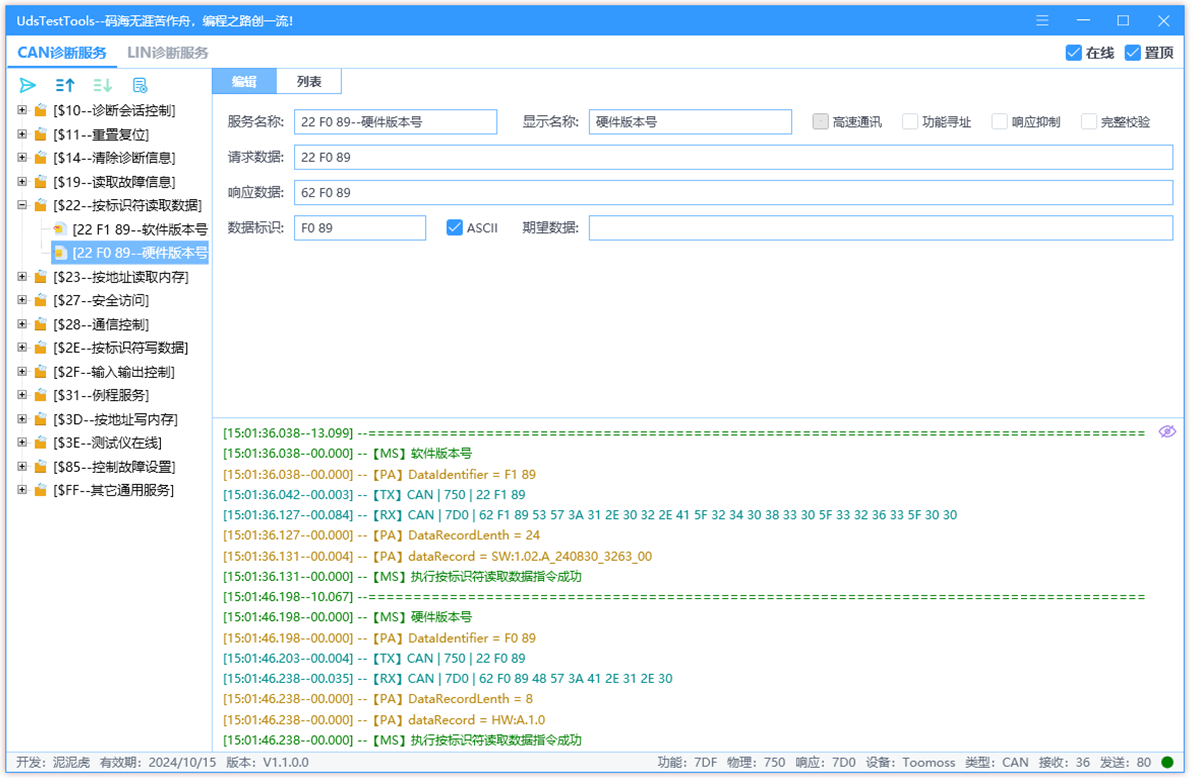The height and width of the screenshot is (778, 1192).
Task: Click the folder icon of $3D 按地址写内存
Action: [x=41, y=419]
